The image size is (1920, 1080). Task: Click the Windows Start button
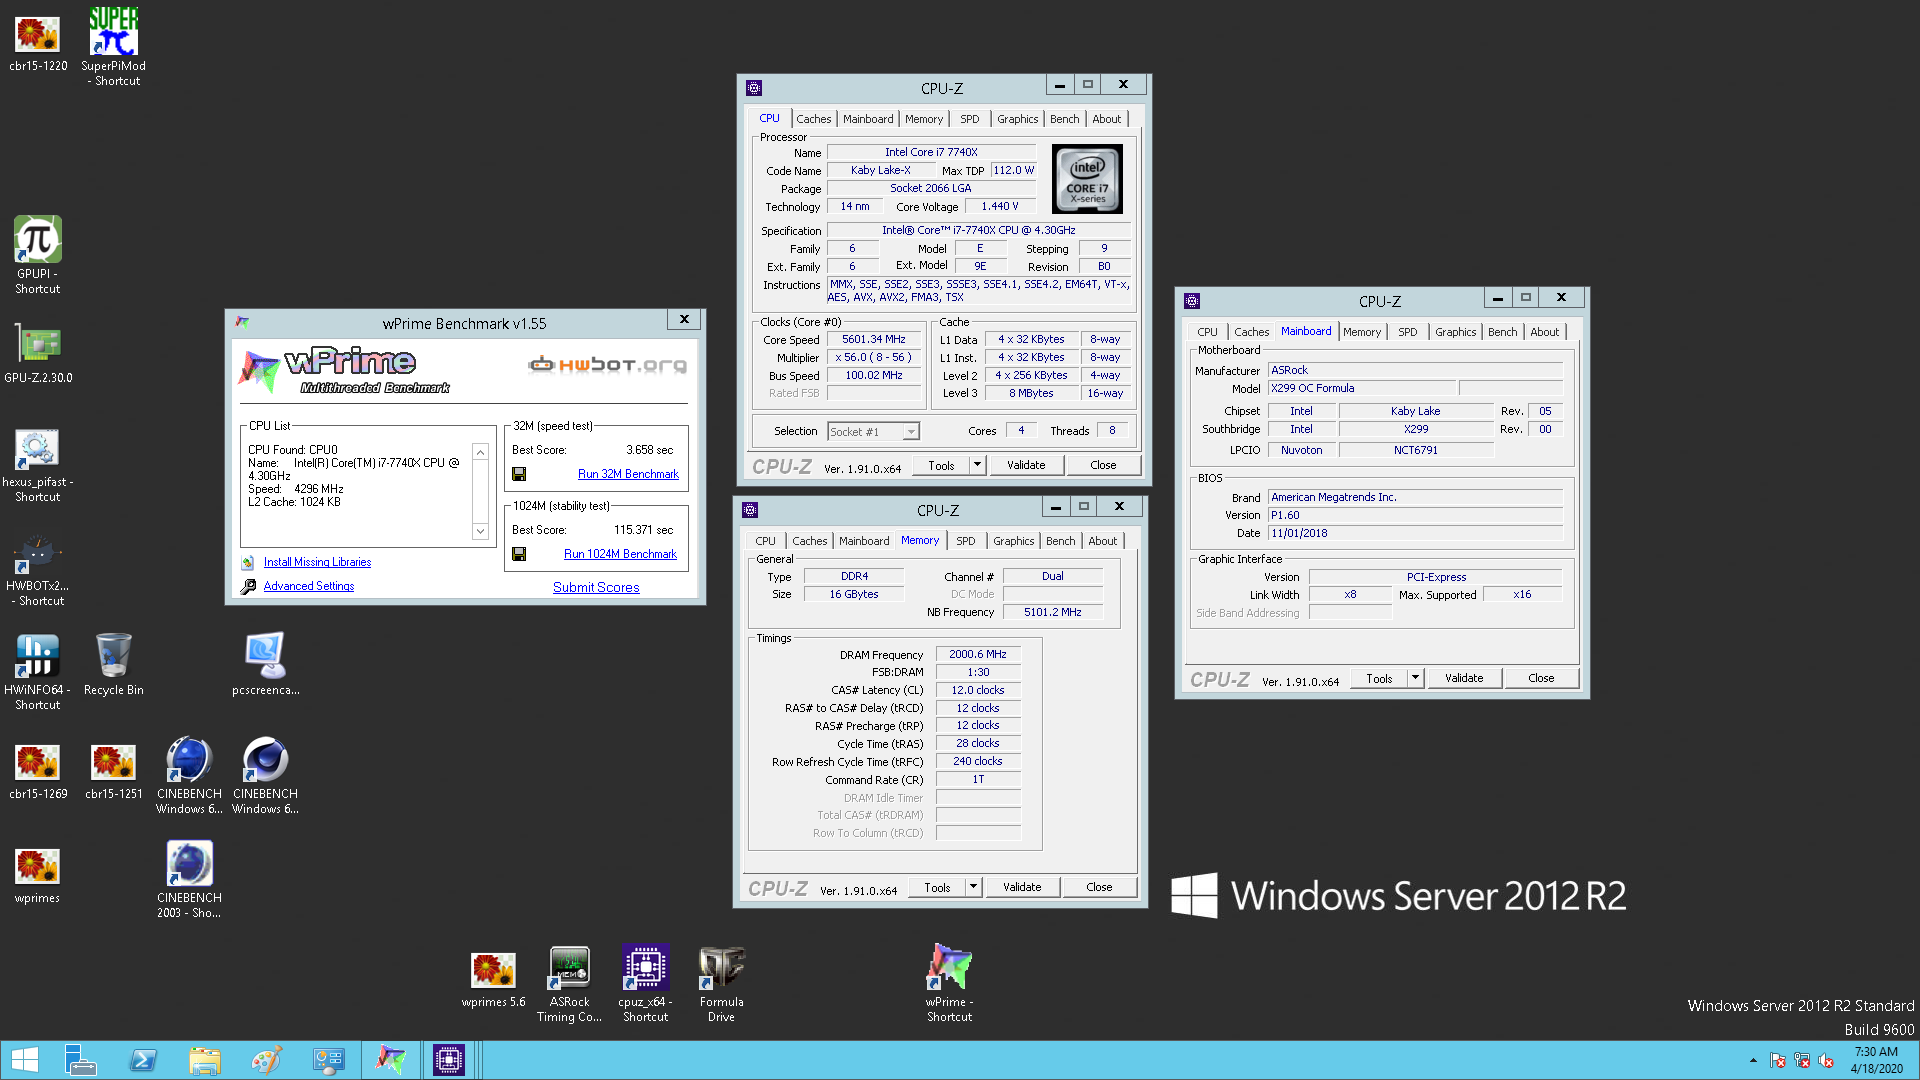25,1060
